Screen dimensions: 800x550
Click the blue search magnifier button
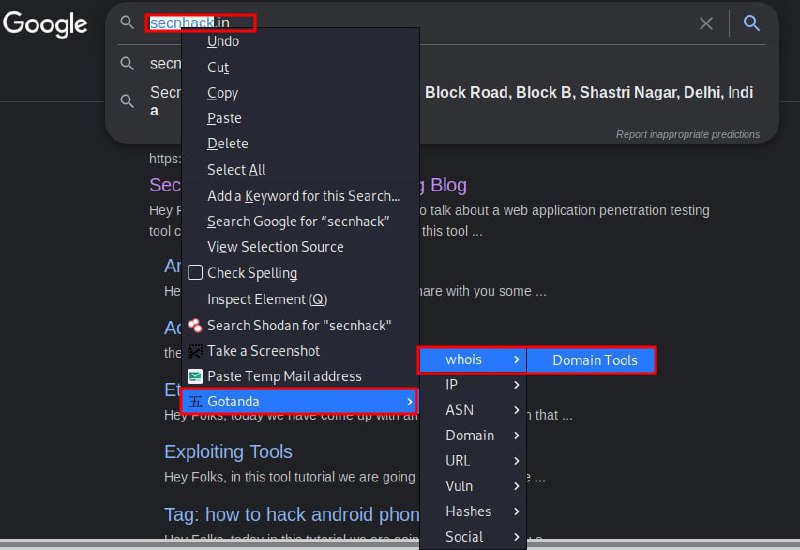(752, 23)
